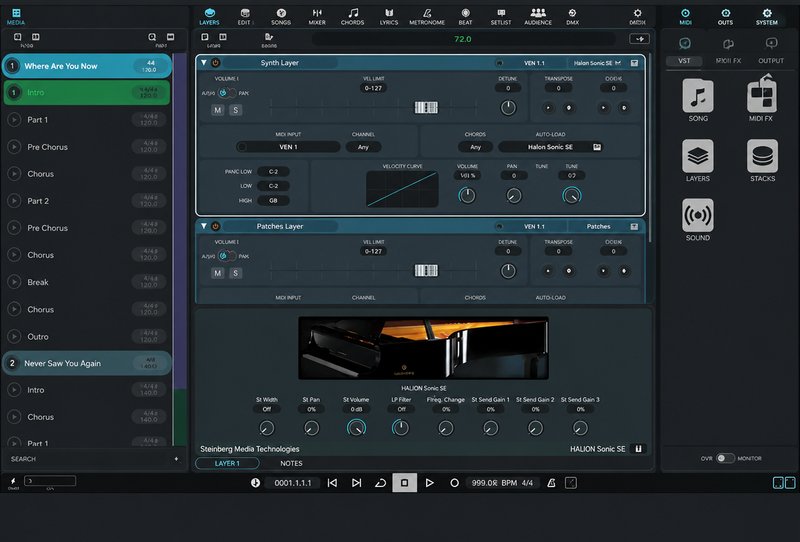Open the Chords Any dropdown
The width and height of the screenshot is (800, 542).
pos(475,147)
